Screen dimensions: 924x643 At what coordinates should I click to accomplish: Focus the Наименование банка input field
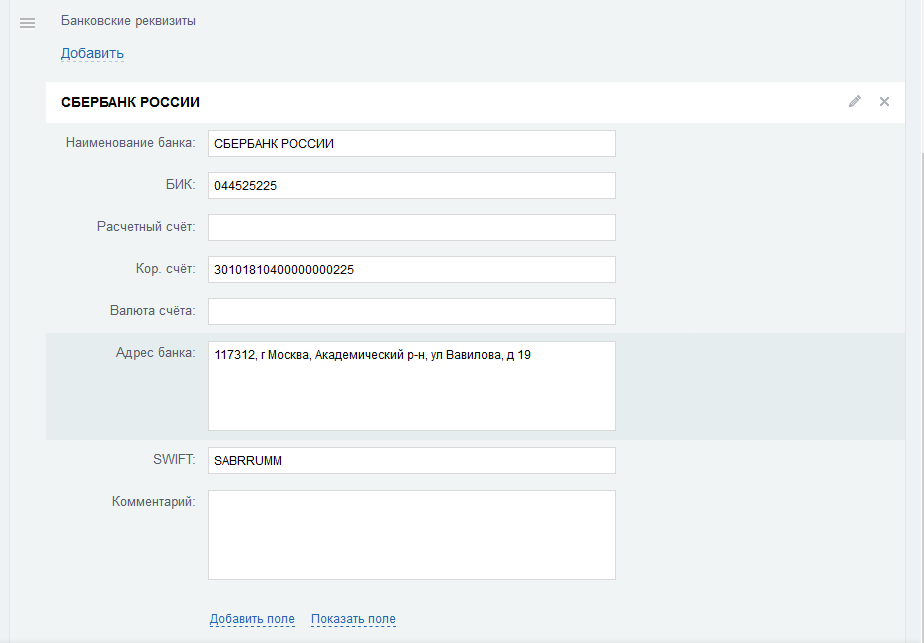pos(411,144)
